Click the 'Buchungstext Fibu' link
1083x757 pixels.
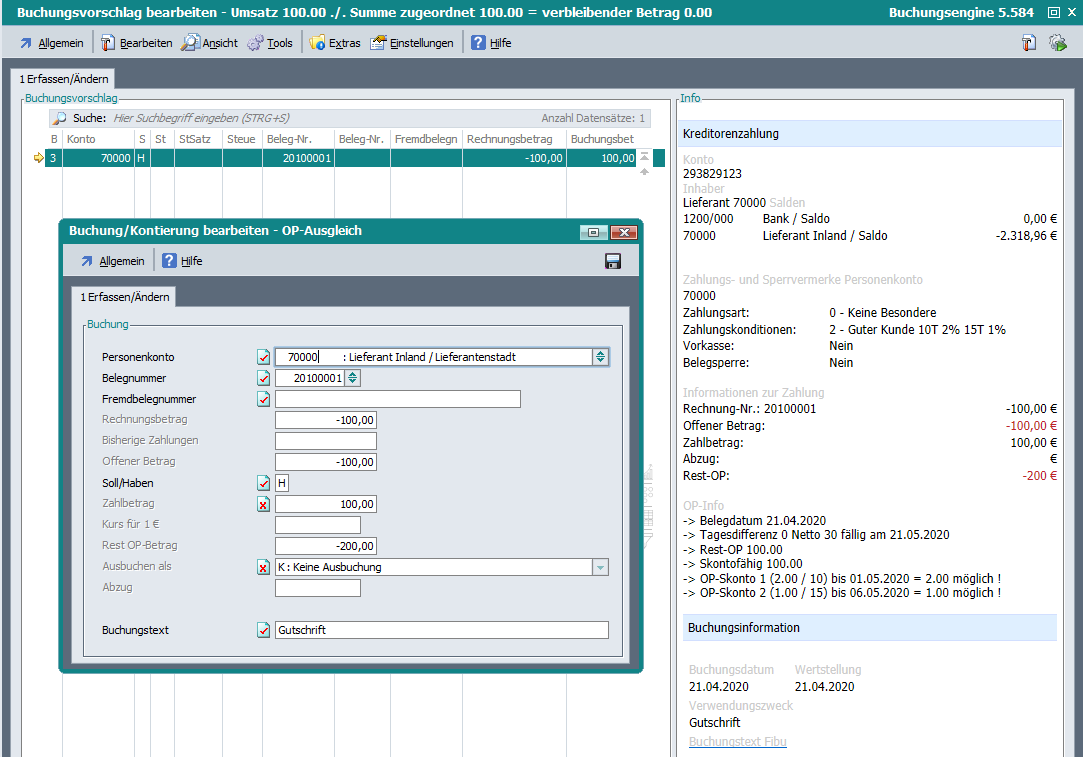[737, 741]
